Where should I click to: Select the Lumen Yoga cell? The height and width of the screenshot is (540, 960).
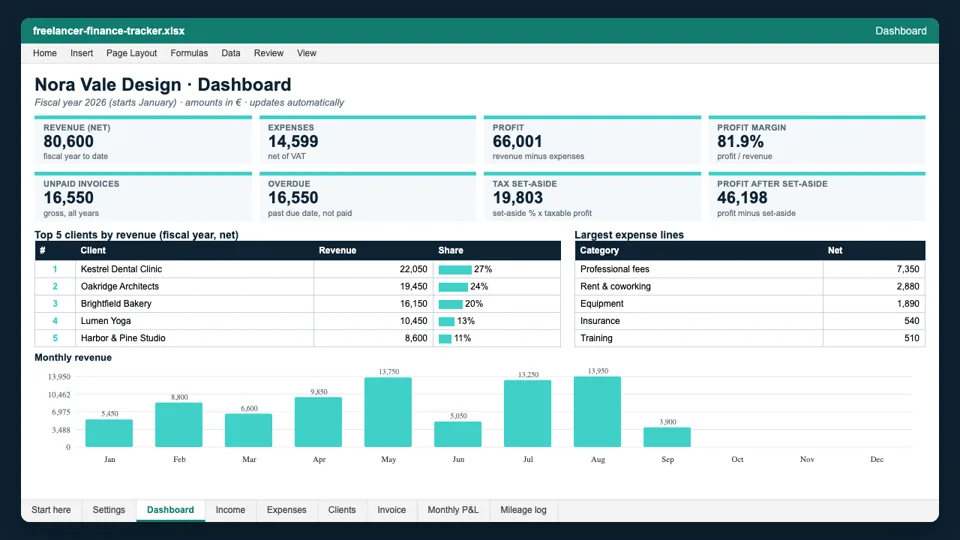(x=195, y=321)
